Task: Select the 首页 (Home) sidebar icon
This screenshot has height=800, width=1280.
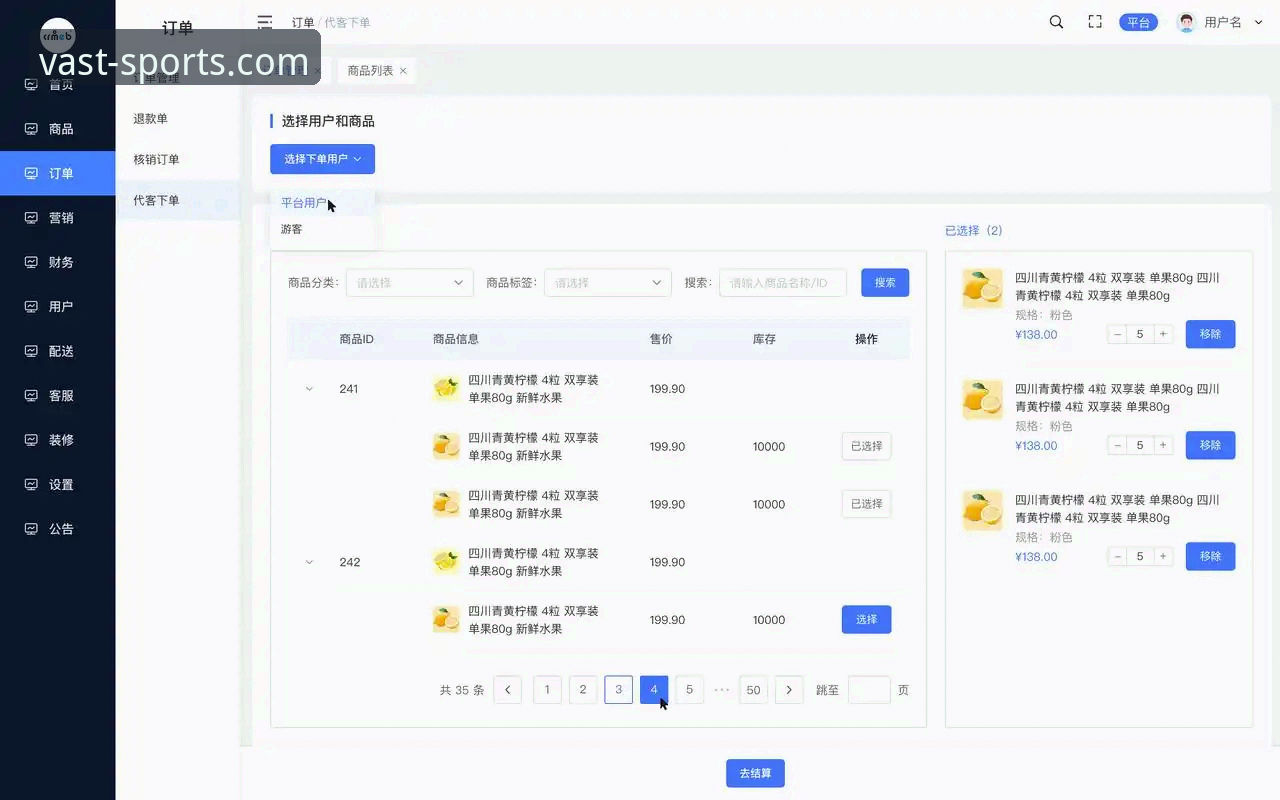Action: 30,84
